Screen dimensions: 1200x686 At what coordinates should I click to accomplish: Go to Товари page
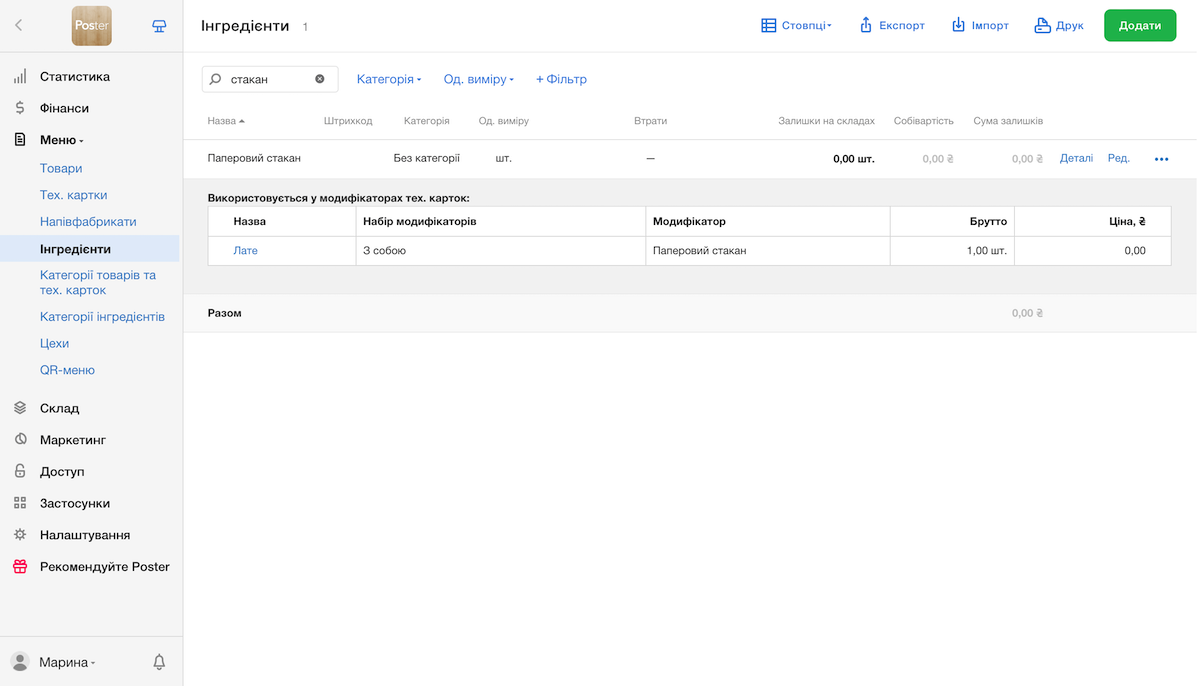(x=61, y=168)
